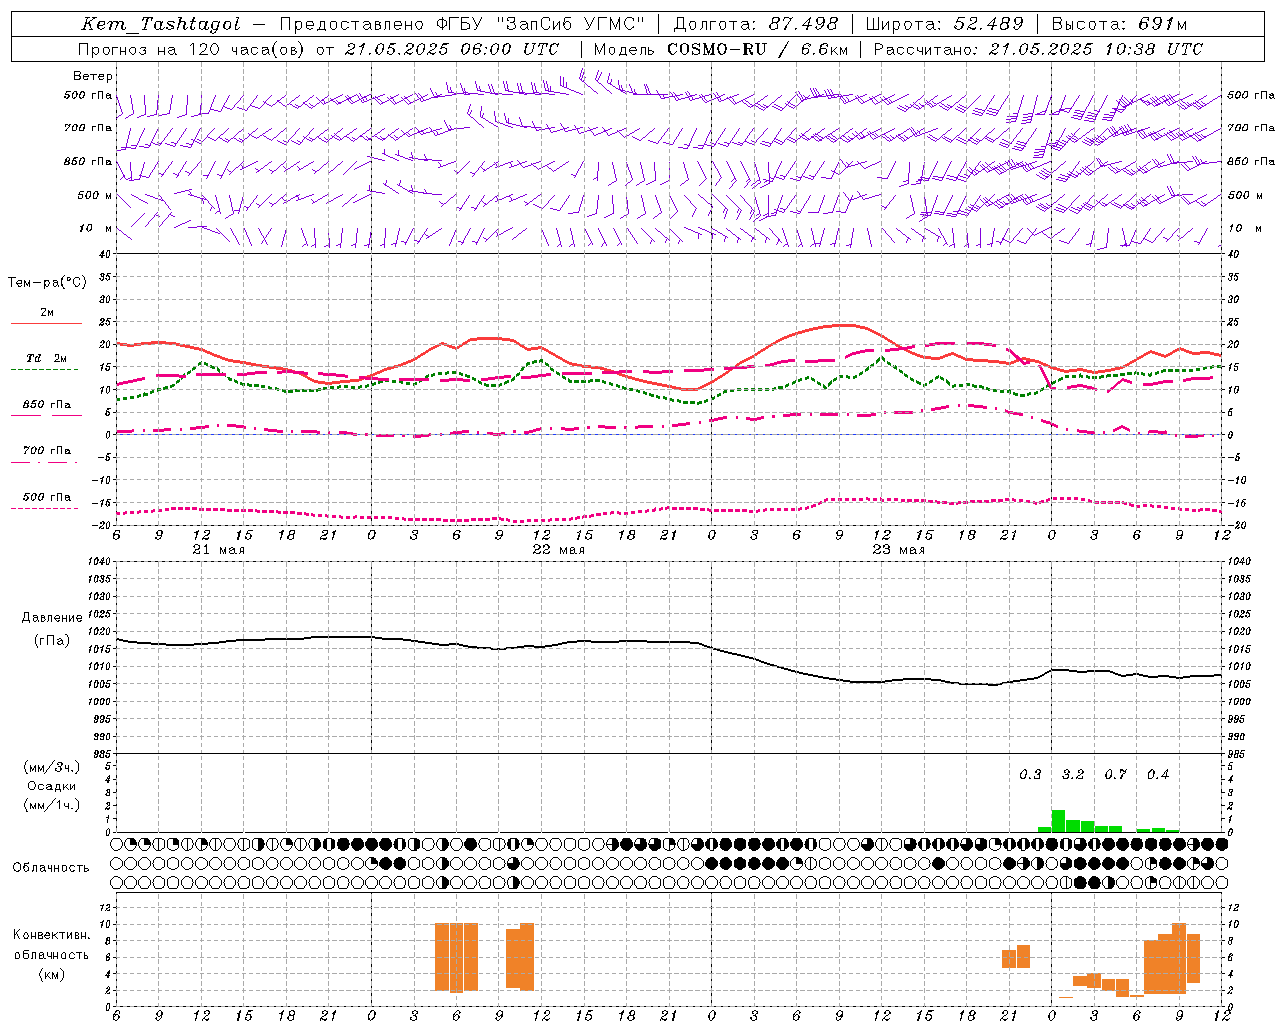Click the 'Высота: 691м' elevation value
This screenshot has height=1024, width=1280.
1119,24
